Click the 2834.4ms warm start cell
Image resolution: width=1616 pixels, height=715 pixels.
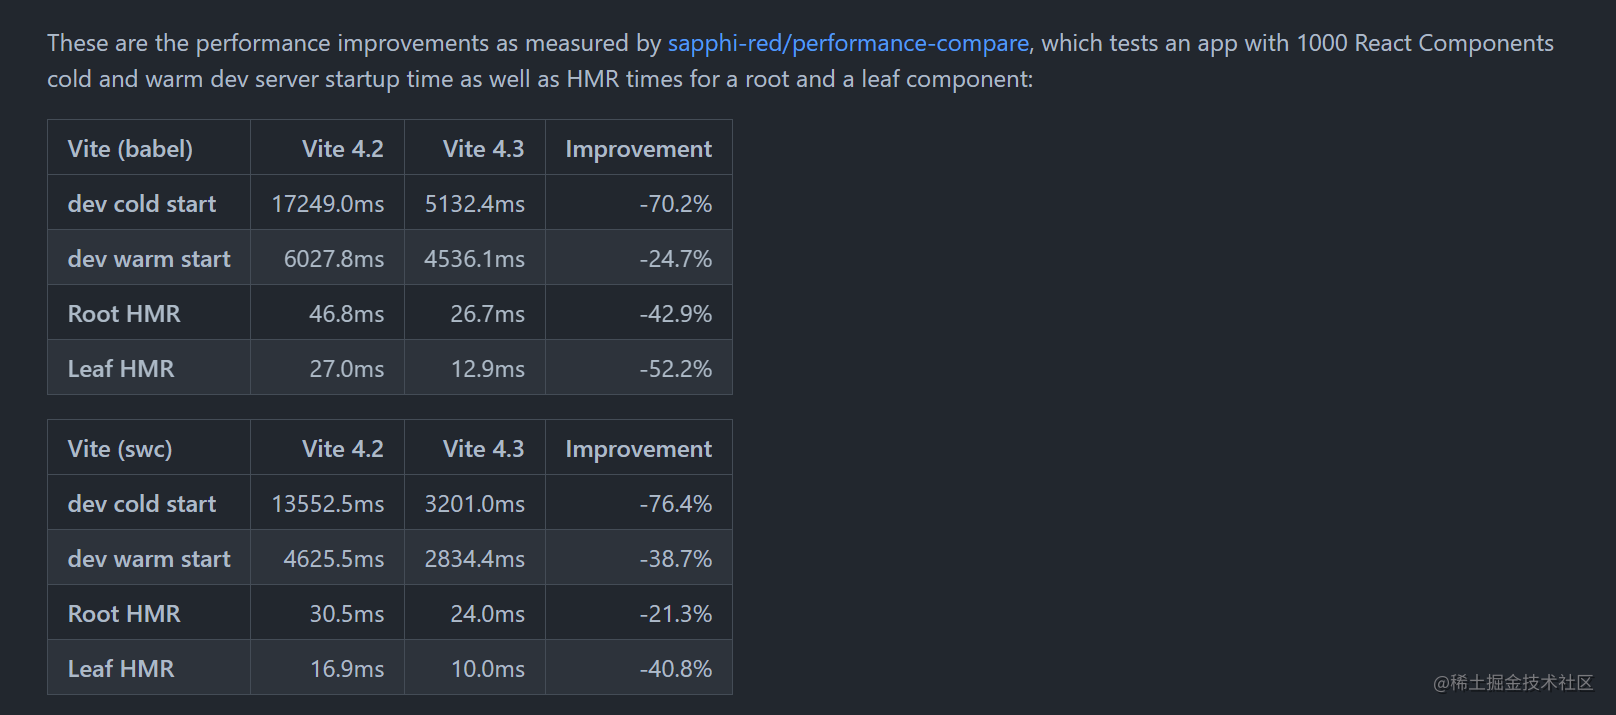tap(474, 559)
